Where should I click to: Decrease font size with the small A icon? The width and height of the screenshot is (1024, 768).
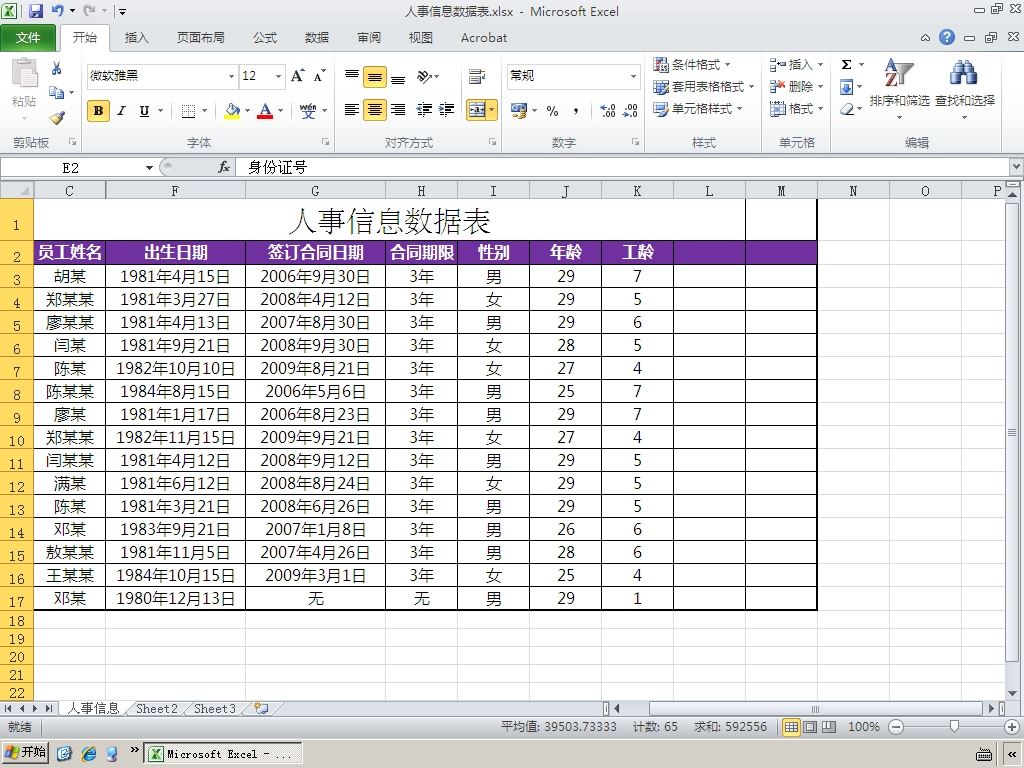tap(319, 76)
